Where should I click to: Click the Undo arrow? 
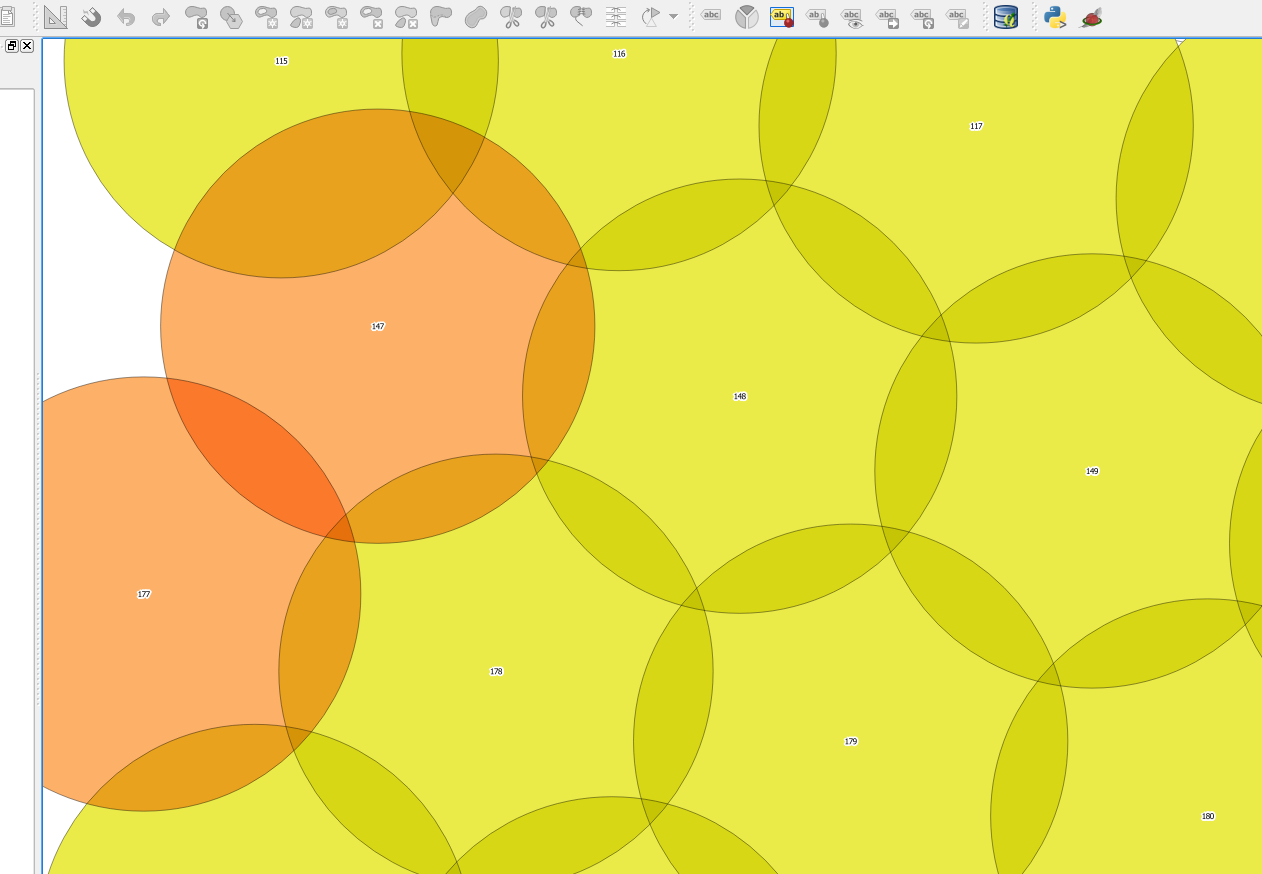click(x=126, y=16)
